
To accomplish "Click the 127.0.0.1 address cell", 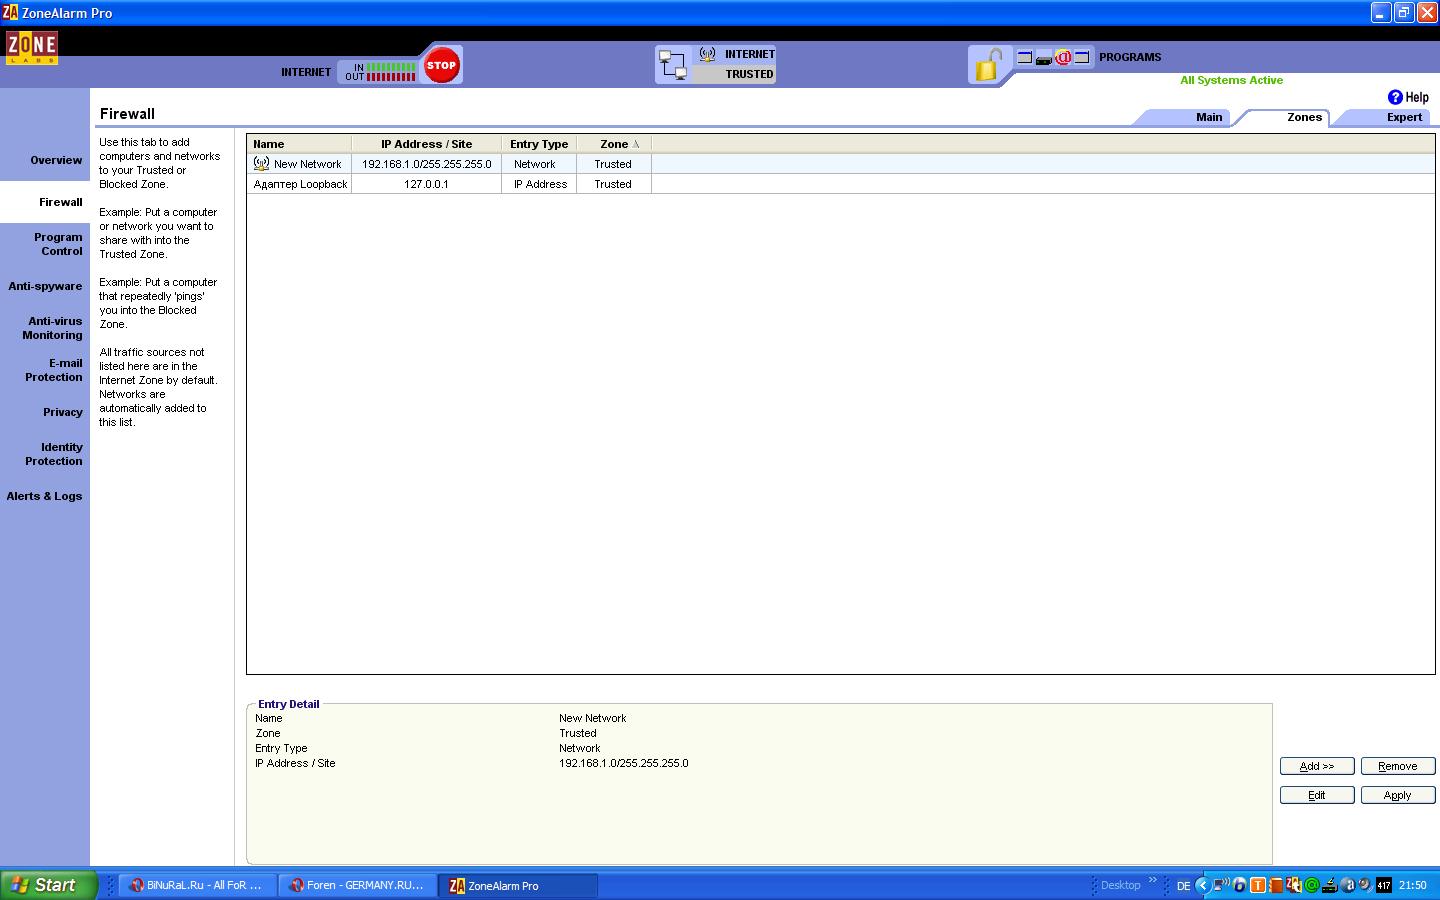I will 427,184.
